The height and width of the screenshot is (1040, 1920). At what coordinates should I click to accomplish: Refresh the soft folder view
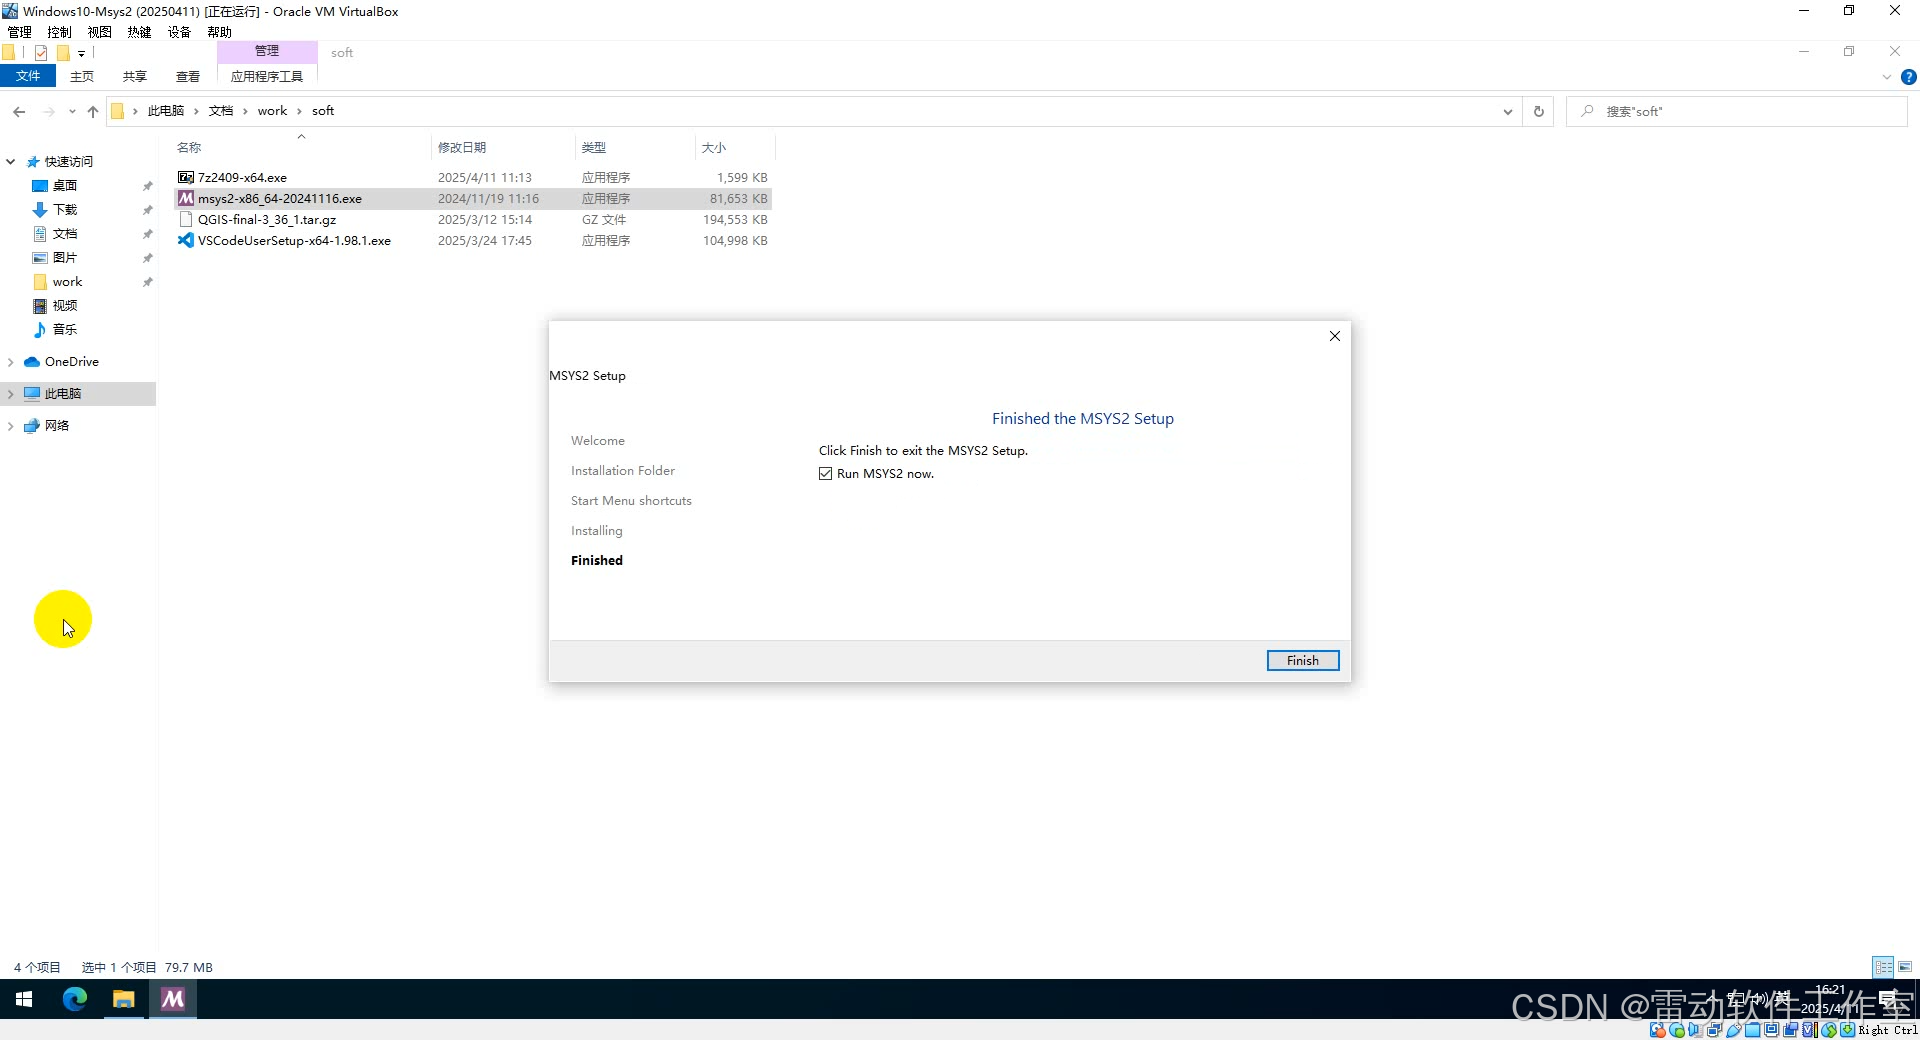[x=1538, y=112]
